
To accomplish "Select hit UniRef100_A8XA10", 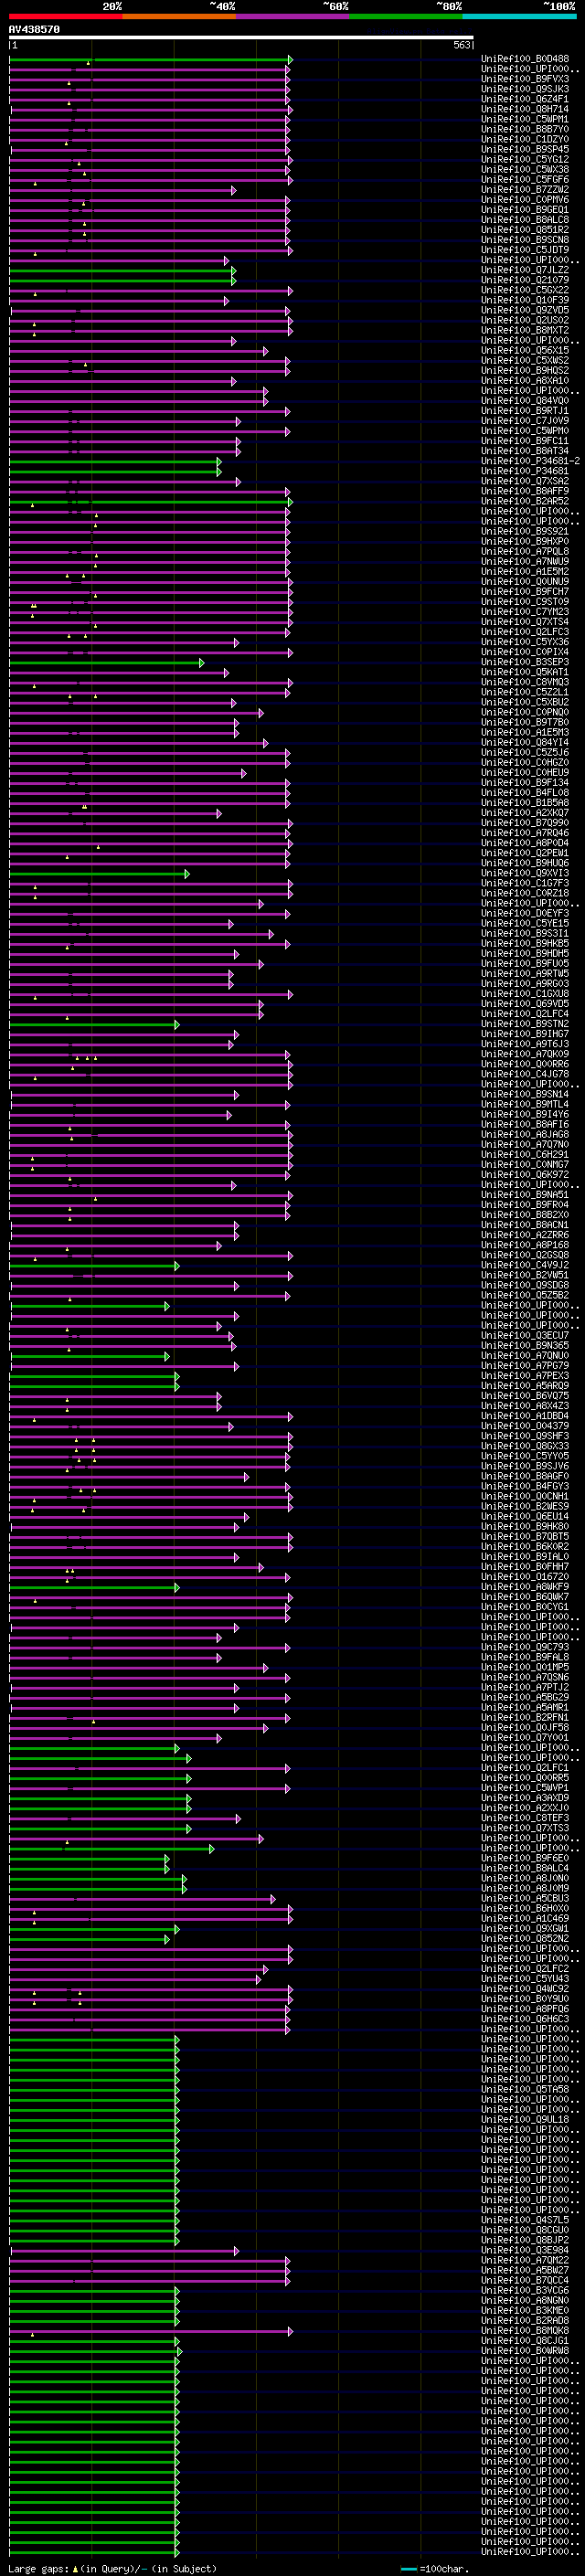I will point(525,381).
